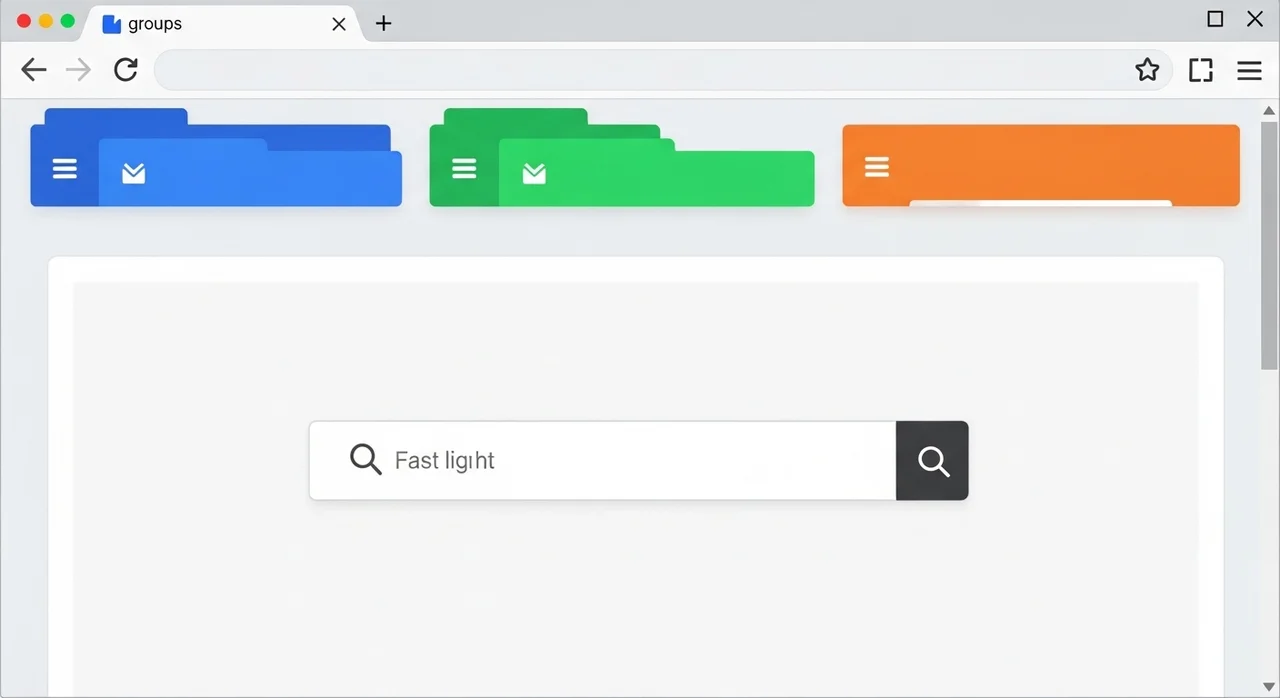This screenshot has height=698, width=1280.
Task: Click the bracket-shaped fullscreen icon in toolbar
Action: 1201,70
